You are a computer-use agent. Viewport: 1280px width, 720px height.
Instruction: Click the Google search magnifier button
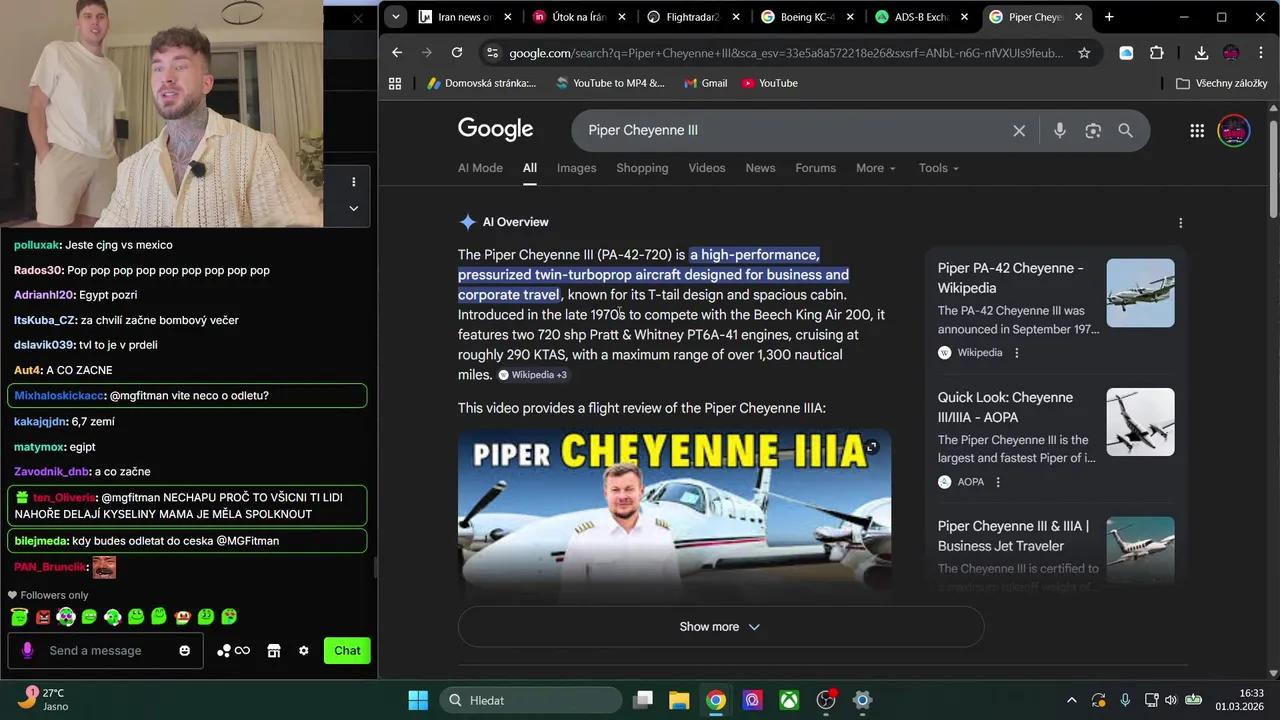(x=1125, y=130)
